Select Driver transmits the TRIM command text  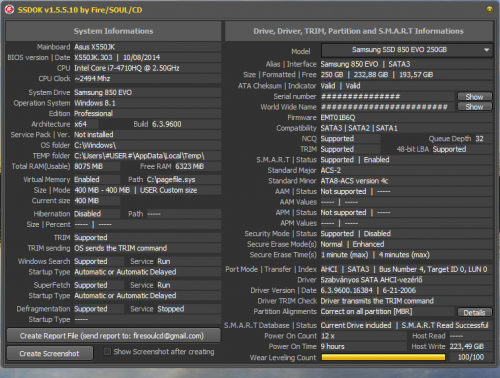(x=377, y=301)
